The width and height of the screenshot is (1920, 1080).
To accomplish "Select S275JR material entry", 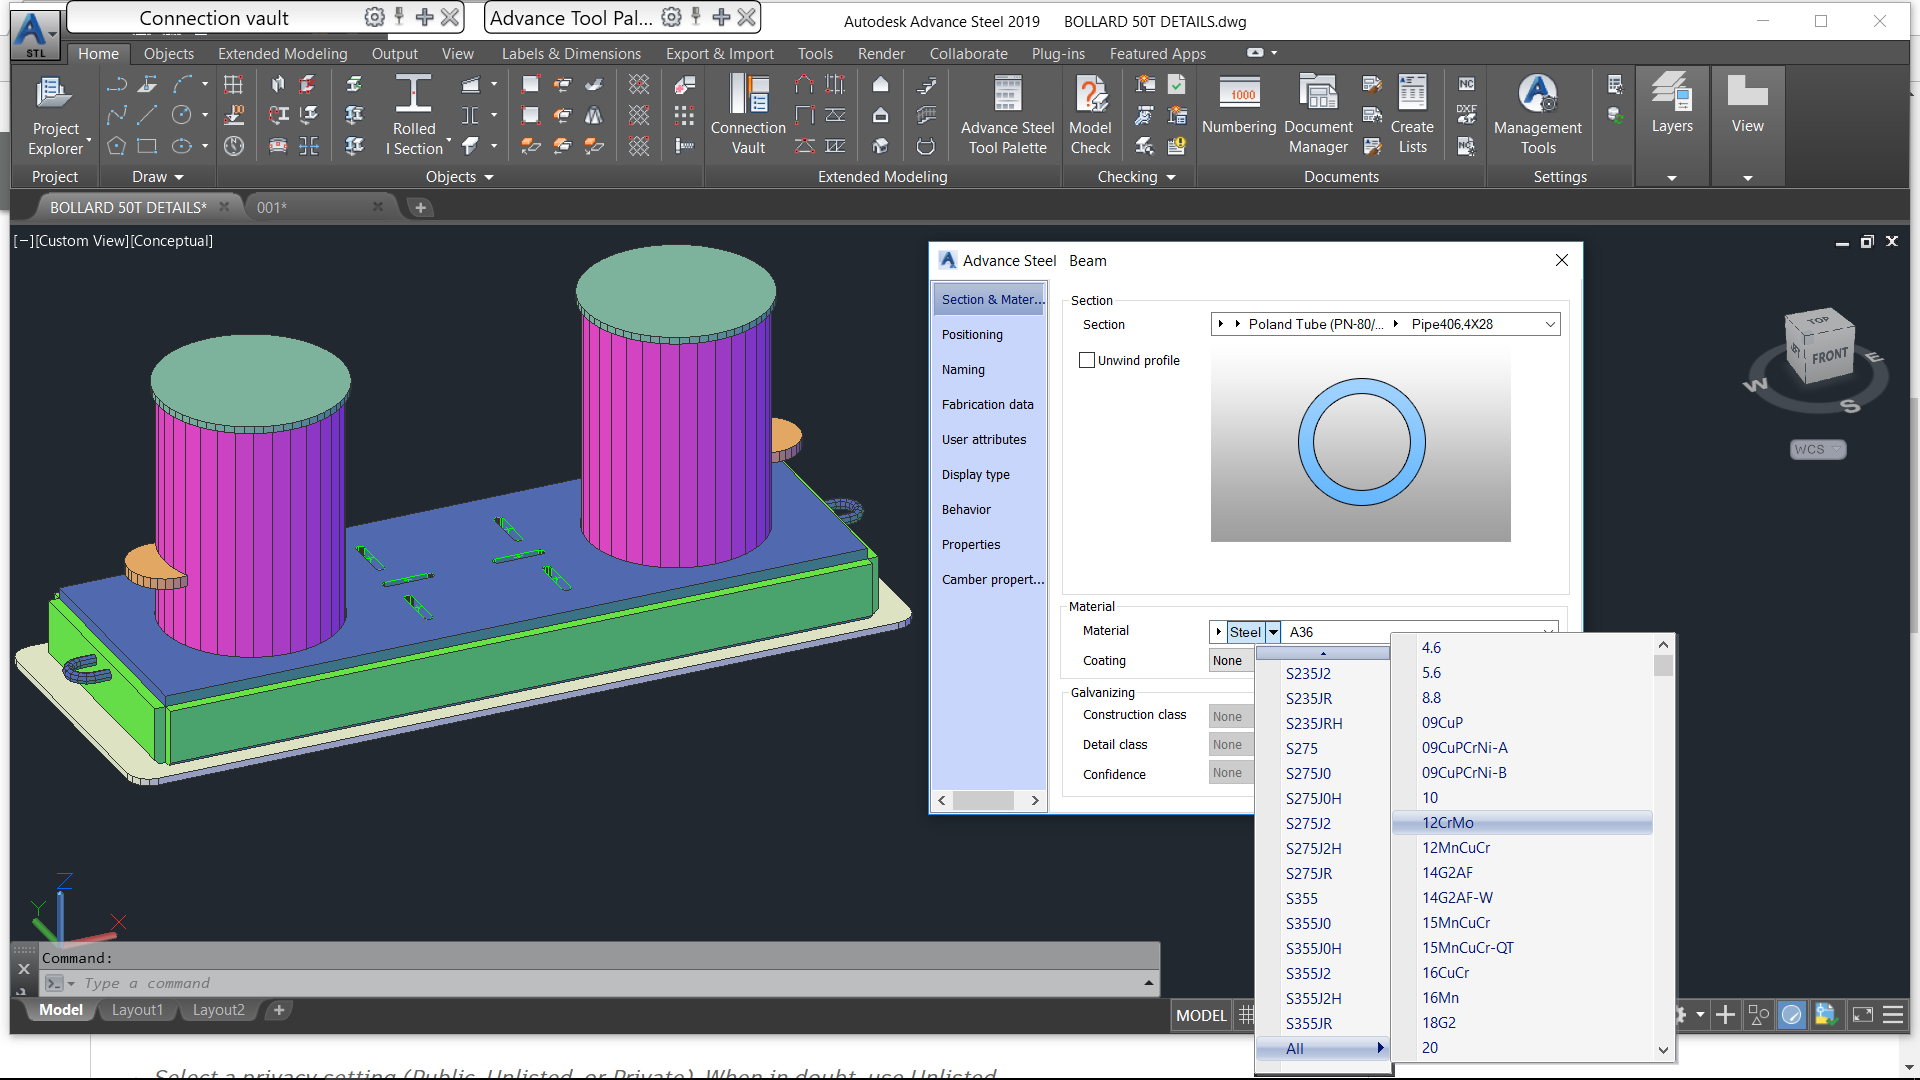I will 1309,873.
